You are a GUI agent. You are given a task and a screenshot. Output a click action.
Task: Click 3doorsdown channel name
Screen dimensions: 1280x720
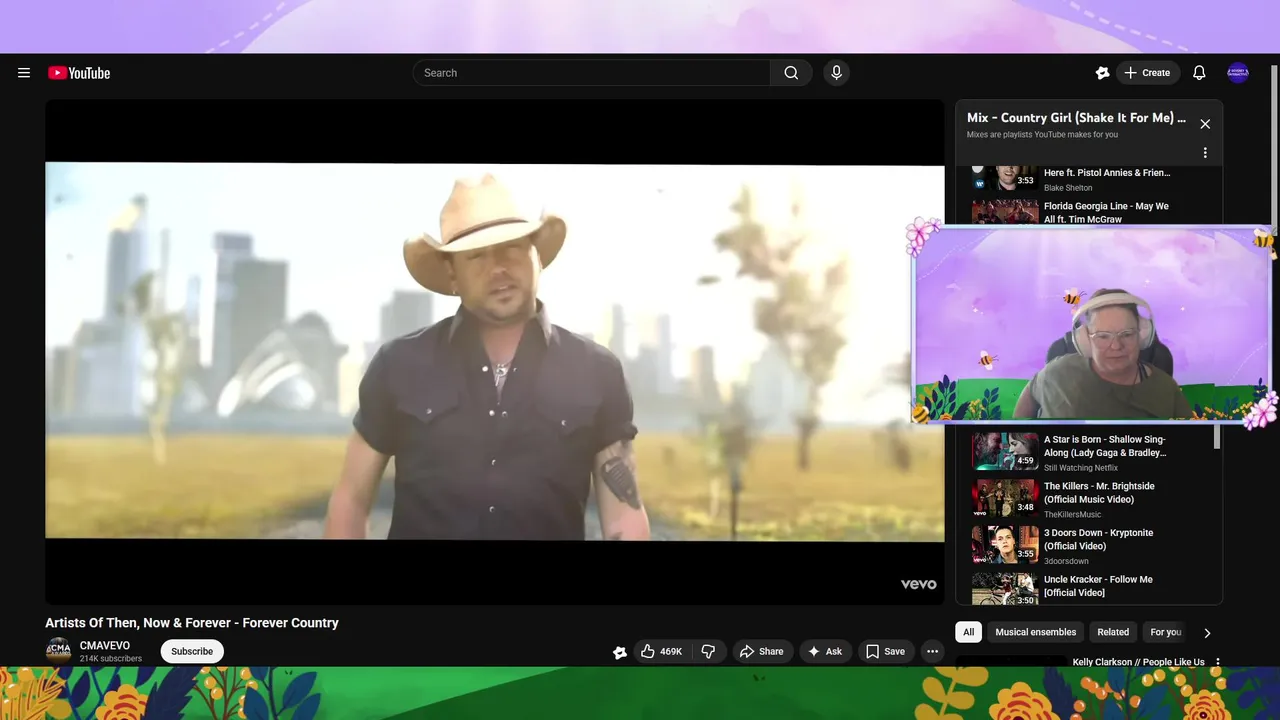pyautogui.click(x=1066, y=561)
